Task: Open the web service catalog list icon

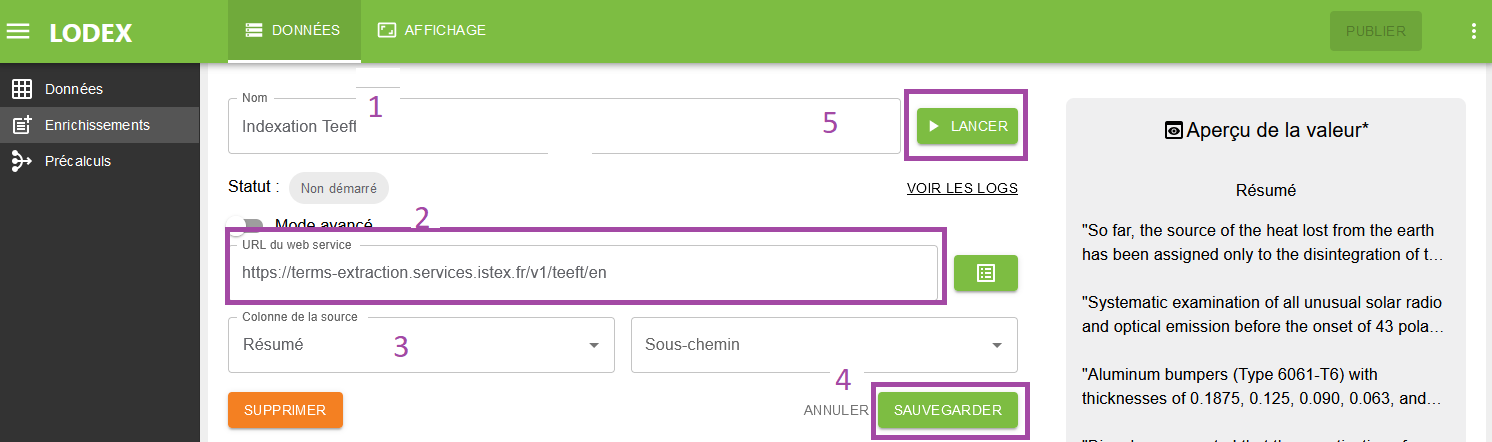Action: pyautogui.click(x=985, y=273)
